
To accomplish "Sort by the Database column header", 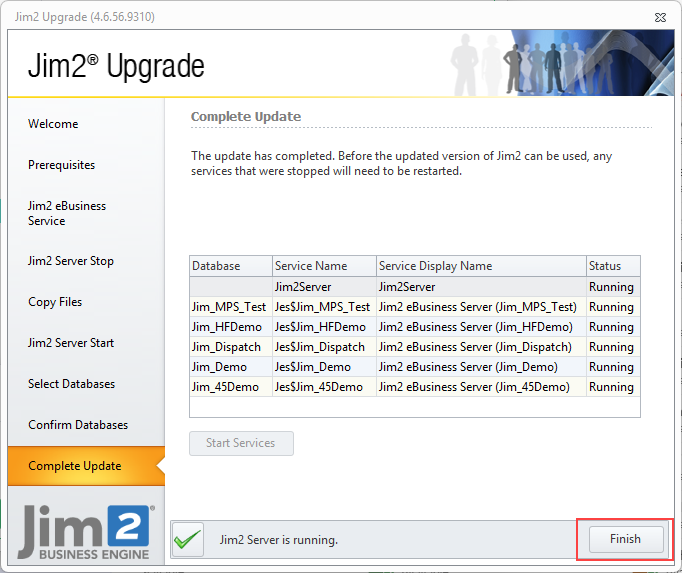I will 231,266.
